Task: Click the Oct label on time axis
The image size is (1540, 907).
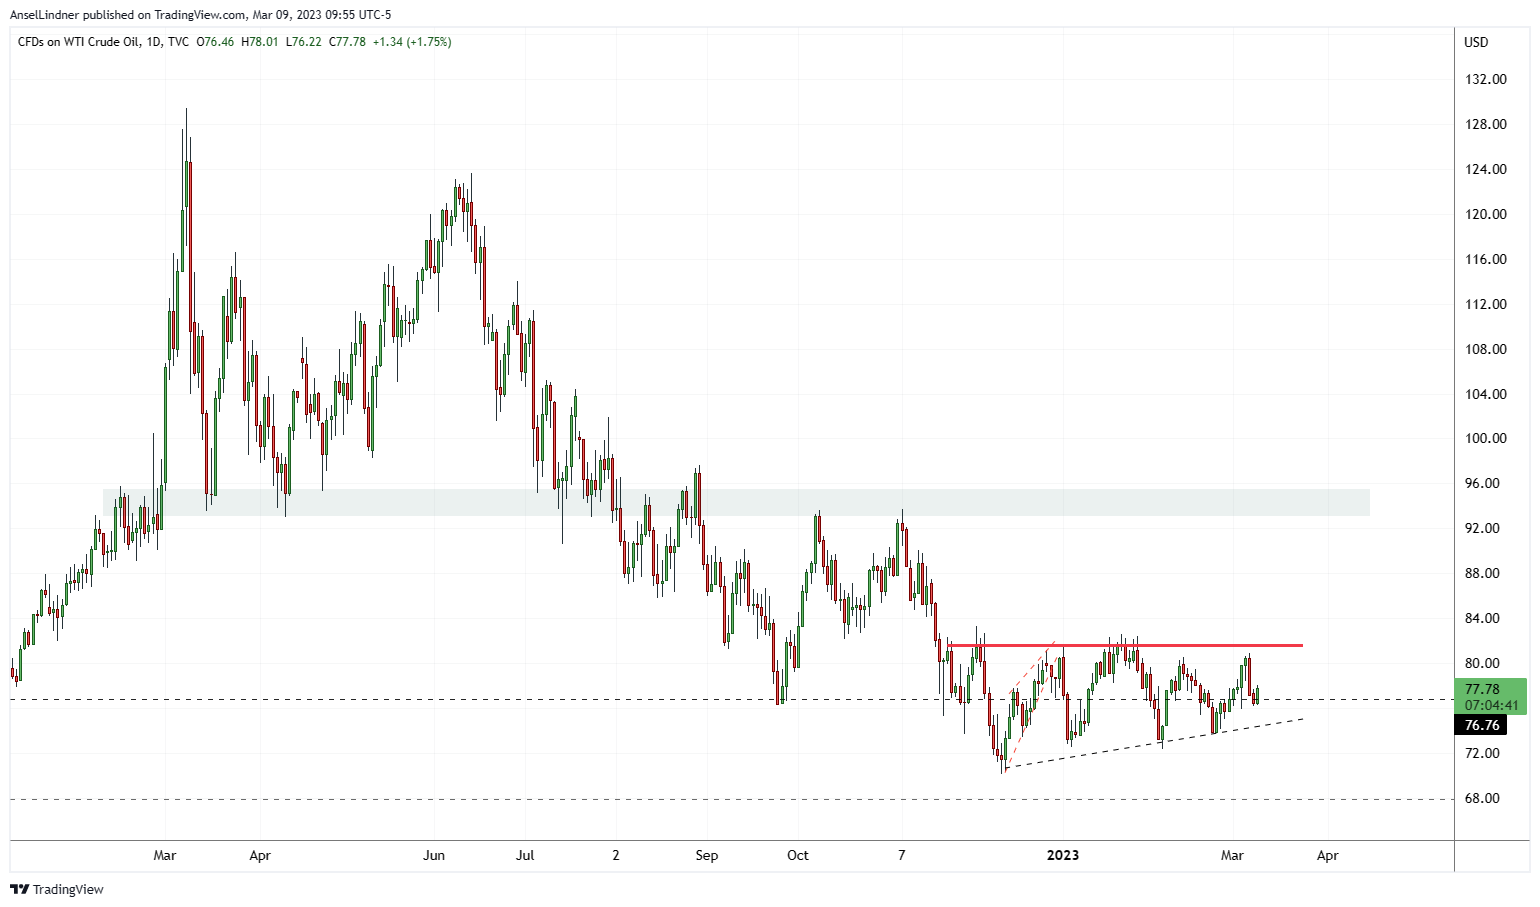Action: pos(798,855)
